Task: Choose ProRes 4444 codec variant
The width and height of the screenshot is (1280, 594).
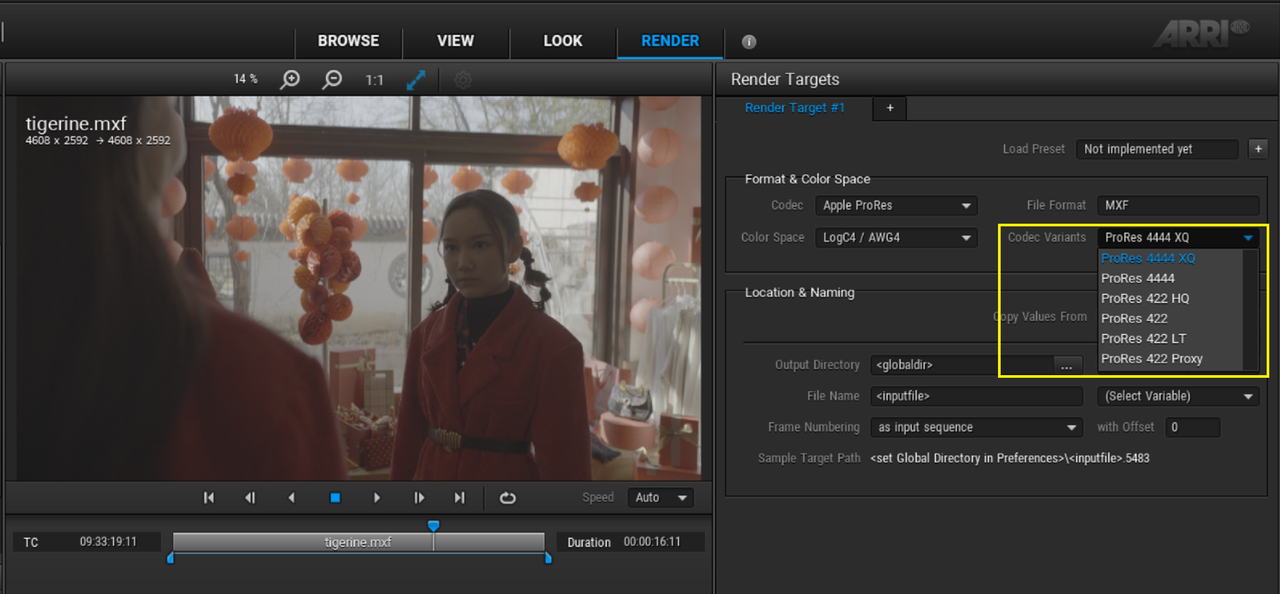Action: pyautogui.click(x=1170, y=278)
